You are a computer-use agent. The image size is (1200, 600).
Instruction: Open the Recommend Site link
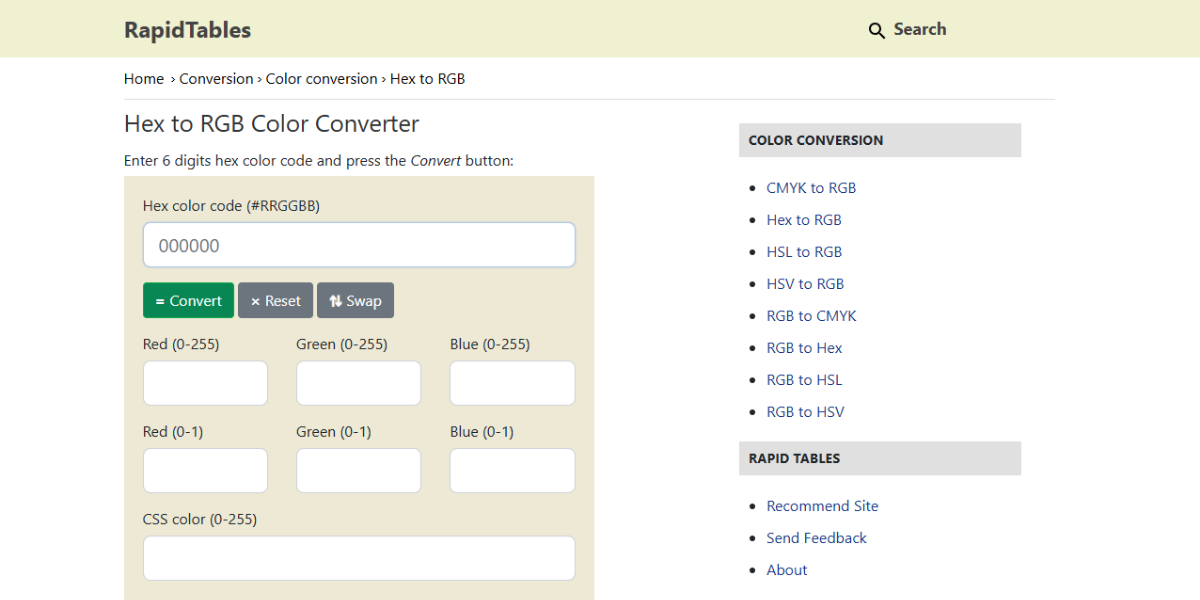pos(822,506)
